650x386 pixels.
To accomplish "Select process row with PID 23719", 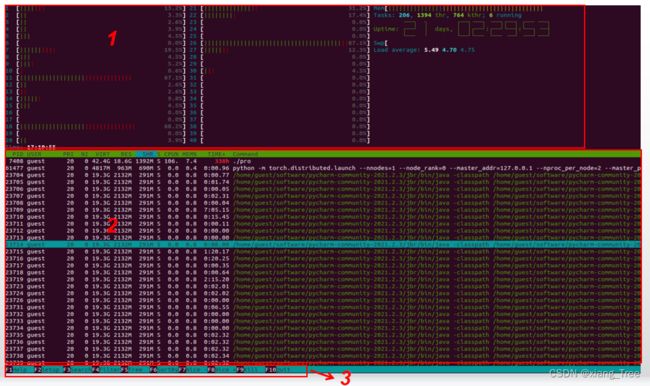I will point(323,279).
